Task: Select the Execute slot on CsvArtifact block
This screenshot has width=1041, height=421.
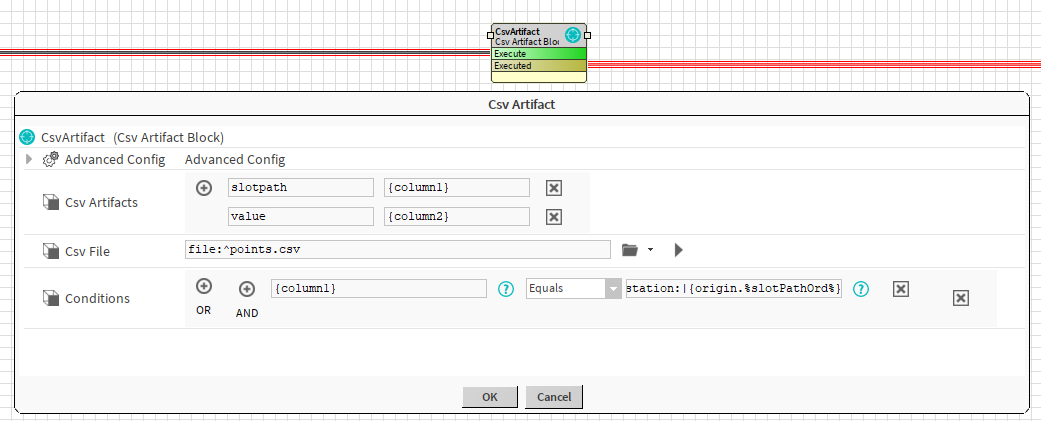Action: tap(538, 54)
